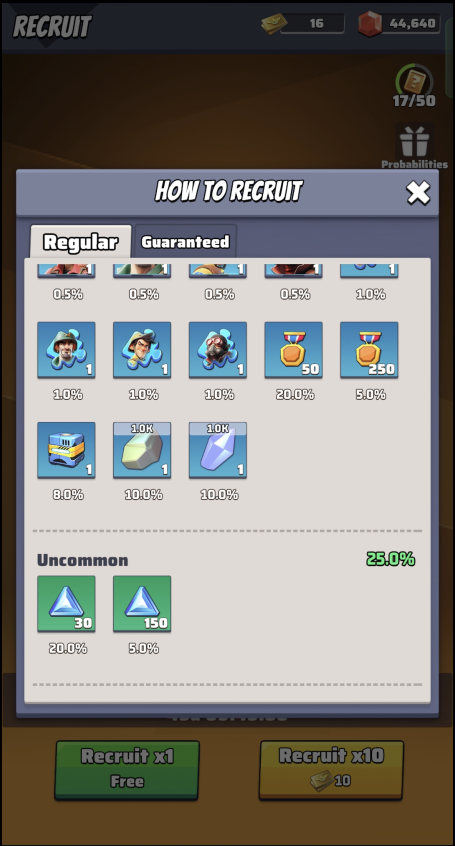This screenshot has height=846, width=455.
Task: Tap the 1.0K purple crystal reward
Action: pyautogui.click(x=218, y=451)
